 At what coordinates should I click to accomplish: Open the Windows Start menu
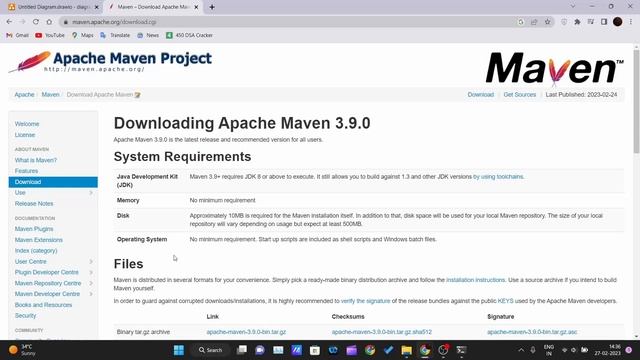point(179,350)
